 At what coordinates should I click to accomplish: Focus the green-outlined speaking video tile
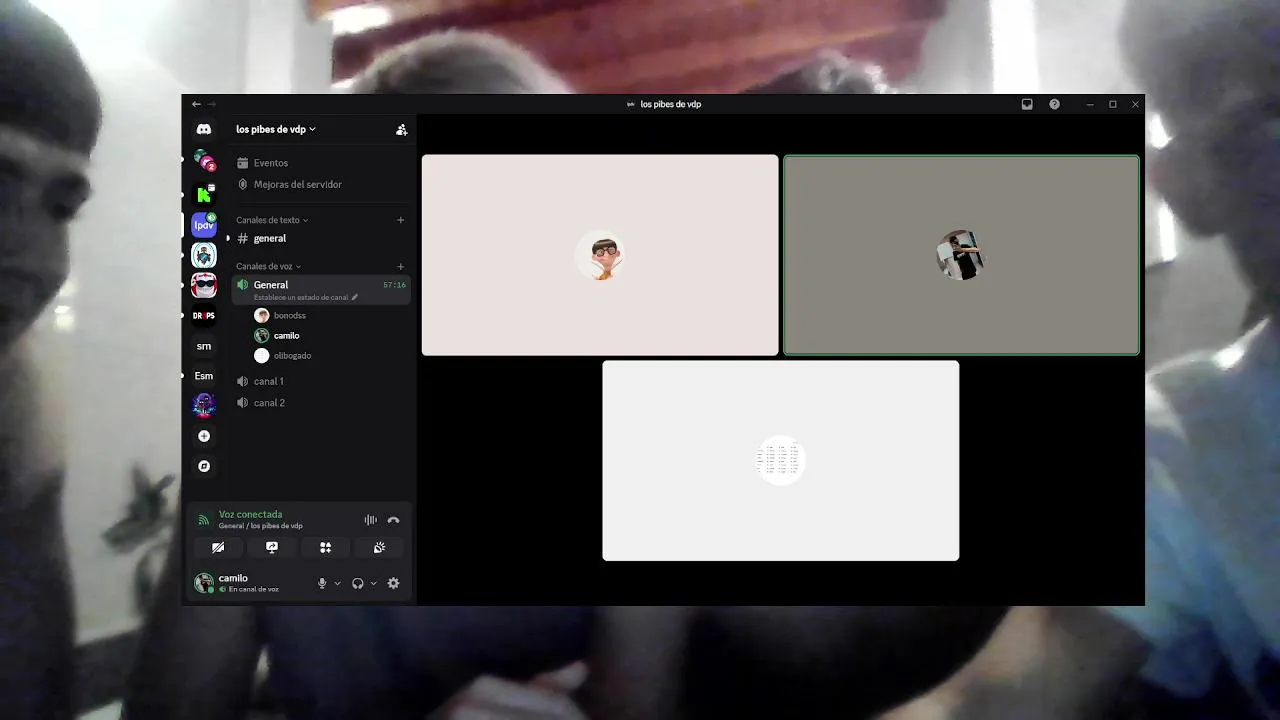[961, 255]
